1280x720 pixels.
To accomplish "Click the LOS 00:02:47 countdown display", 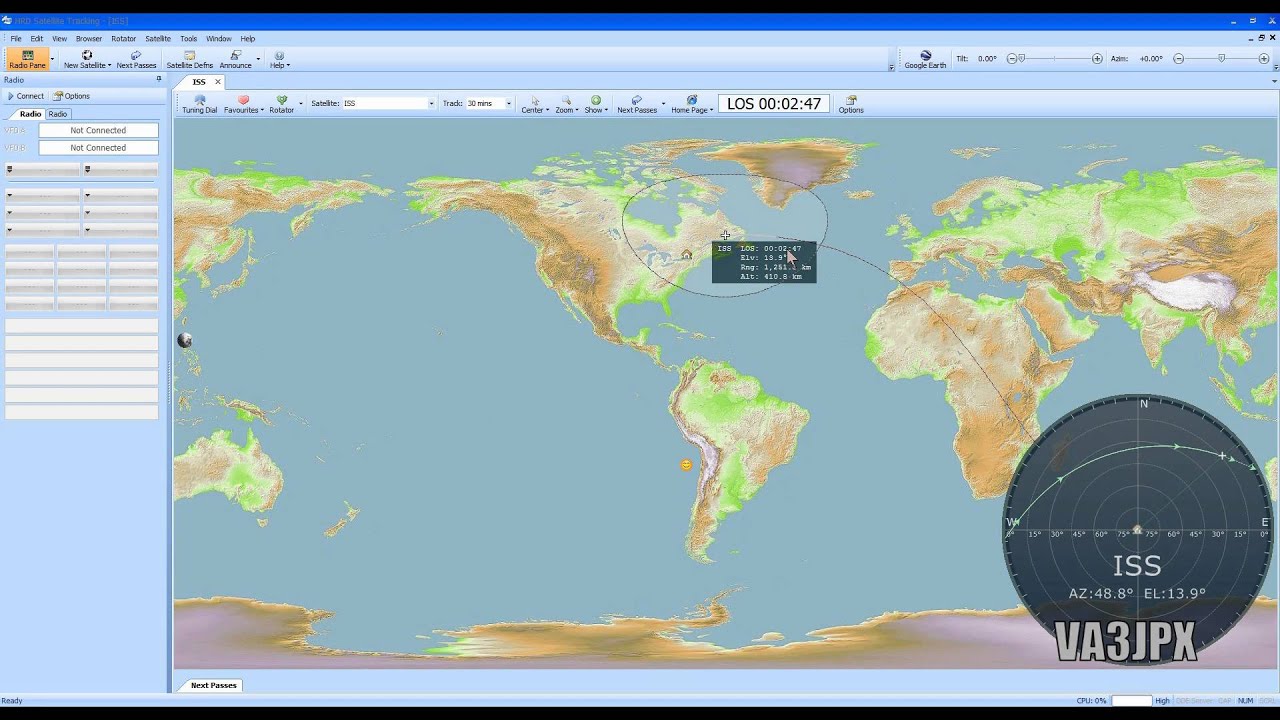I will tap(774, 103).
